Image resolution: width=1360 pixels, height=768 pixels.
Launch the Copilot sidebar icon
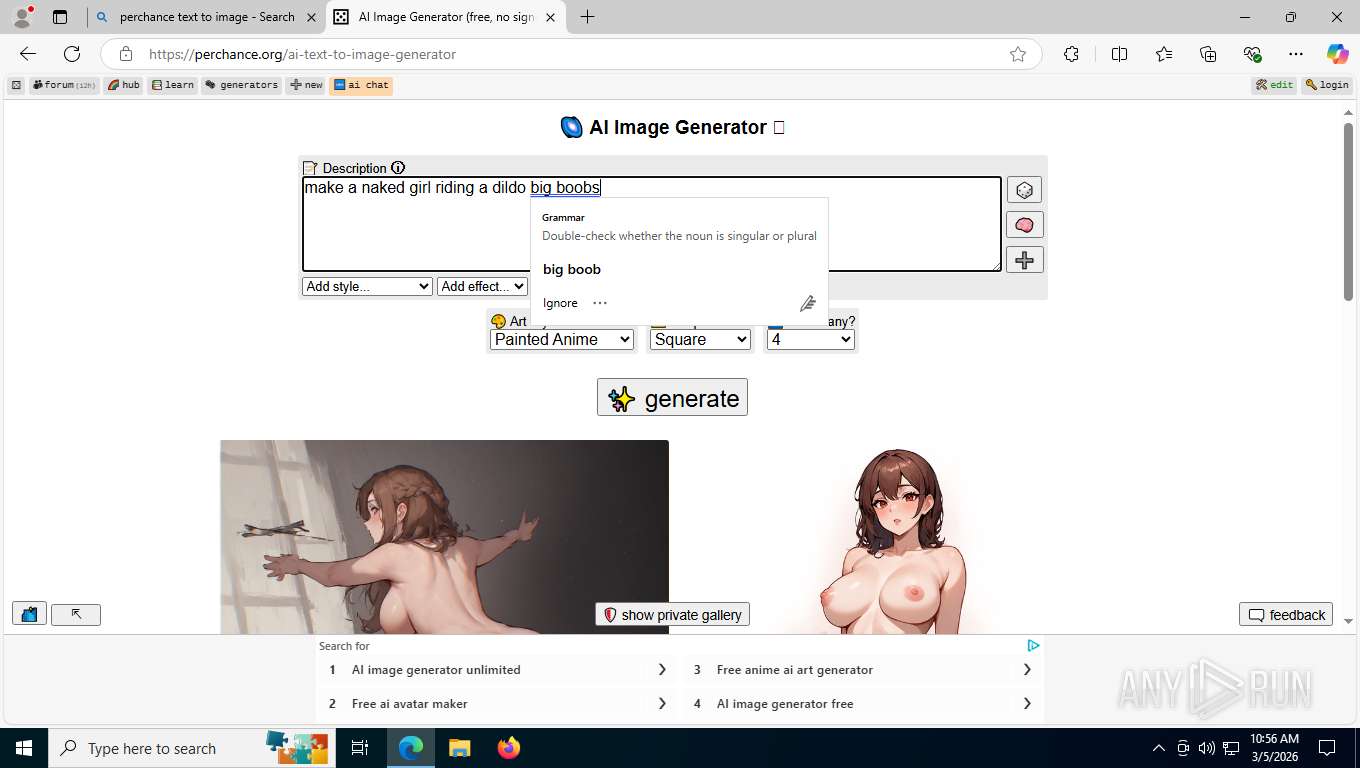pos(1338,54)
